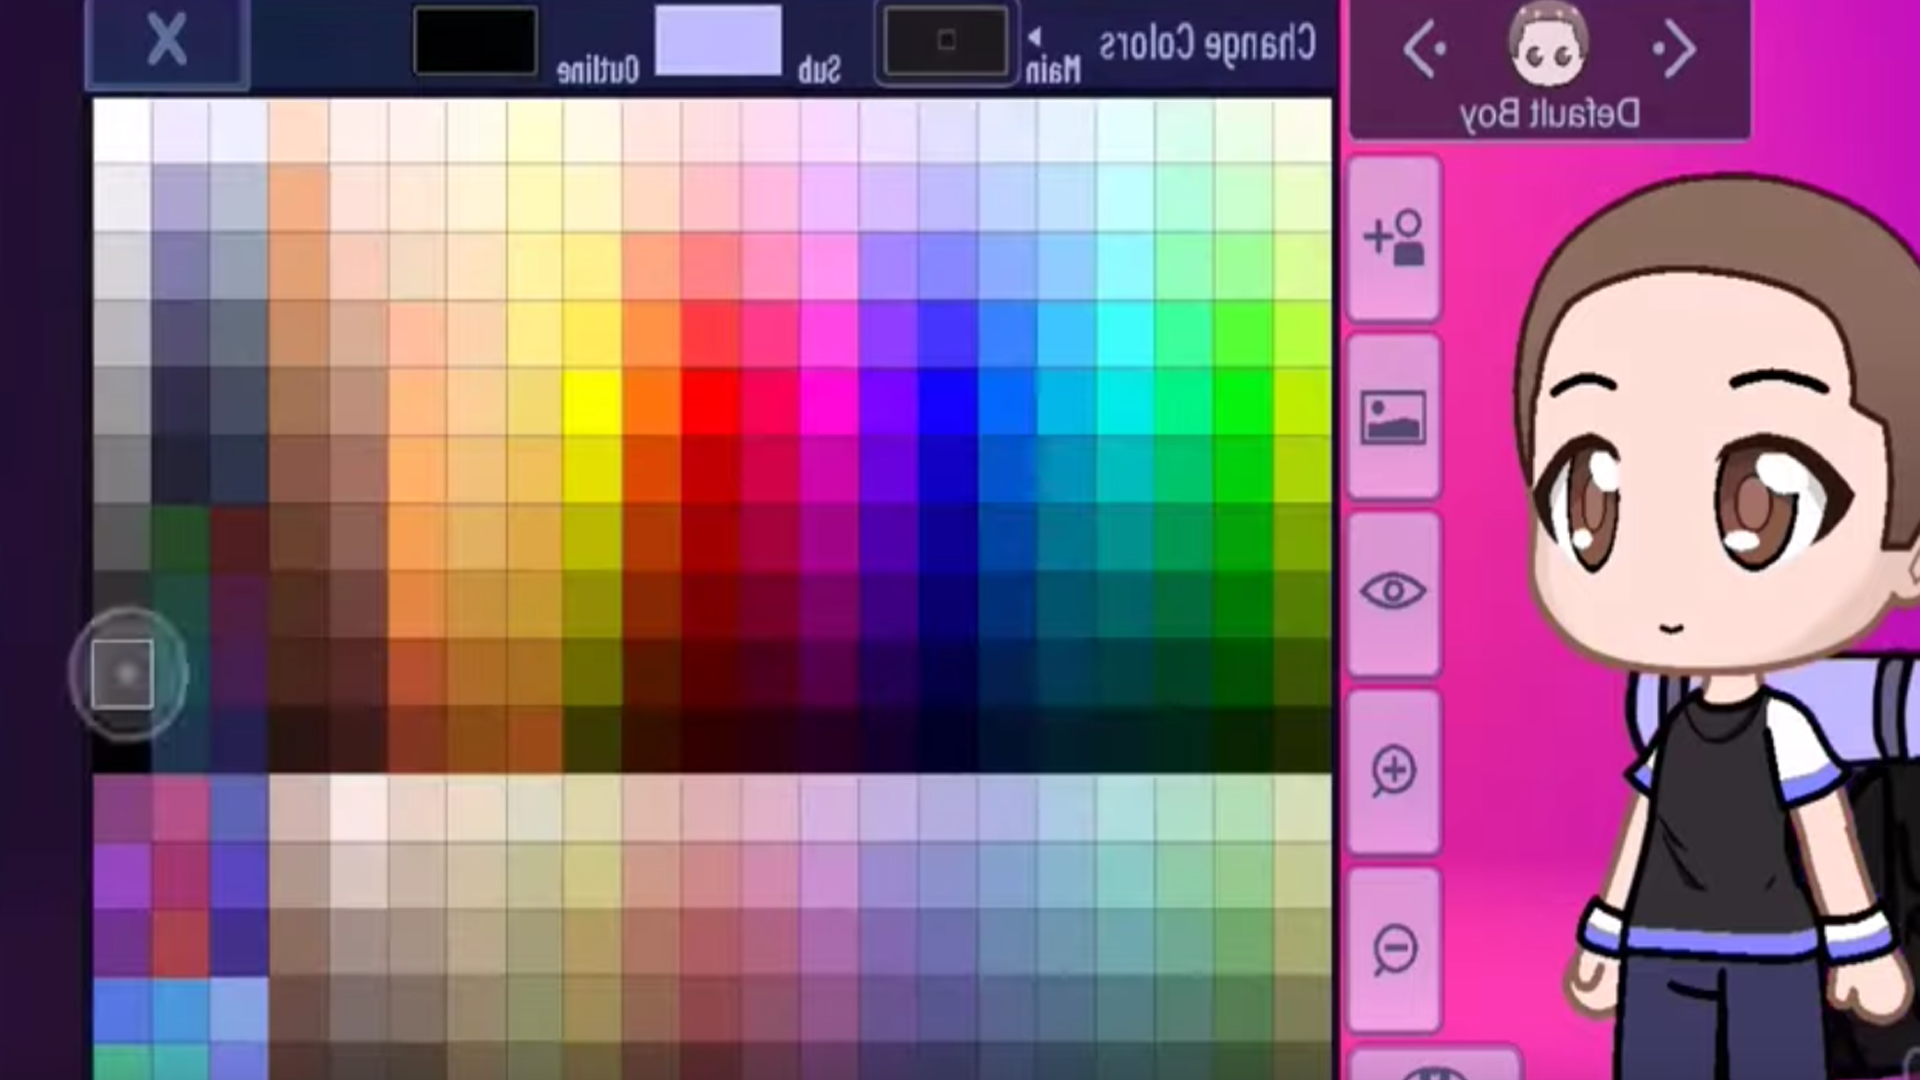
Task: Pick the bright green color swatch
Action: [1244, 402]
